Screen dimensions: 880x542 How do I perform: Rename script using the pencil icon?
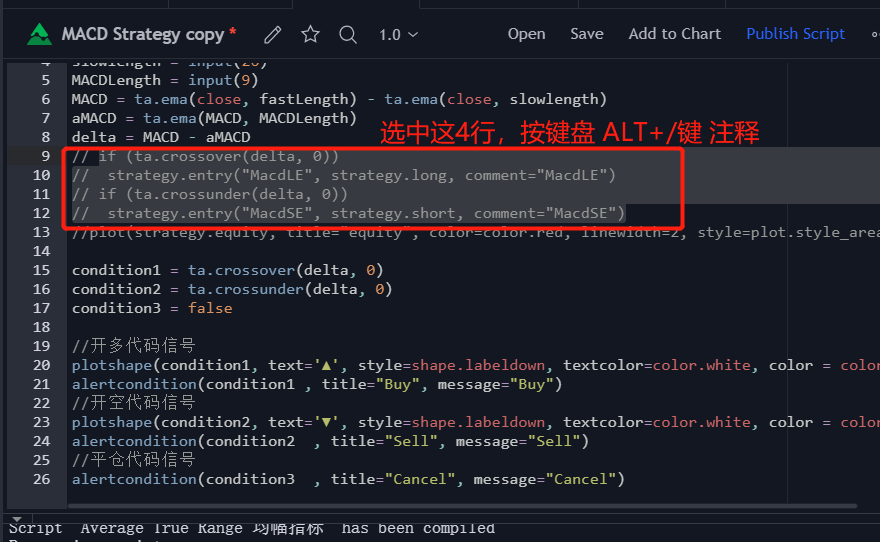tap(273, 35)
